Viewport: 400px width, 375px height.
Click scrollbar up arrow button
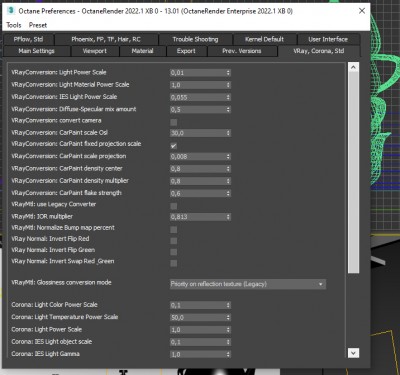(353, 67)
